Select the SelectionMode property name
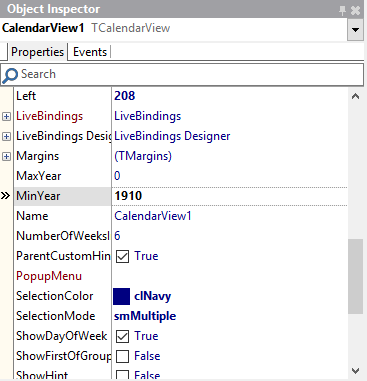The height and width of the screenshot is (381, 367). [x=56, y=316]
